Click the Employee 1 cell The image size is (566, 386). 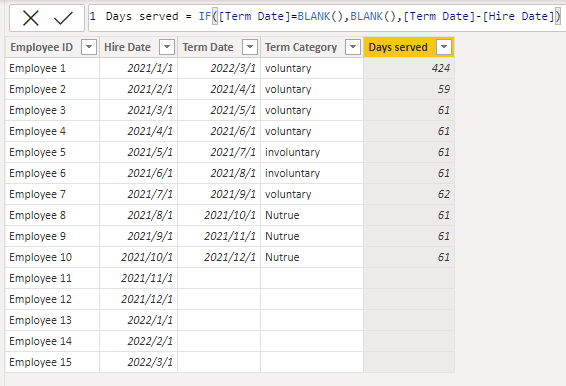click(x=52, y=68)
